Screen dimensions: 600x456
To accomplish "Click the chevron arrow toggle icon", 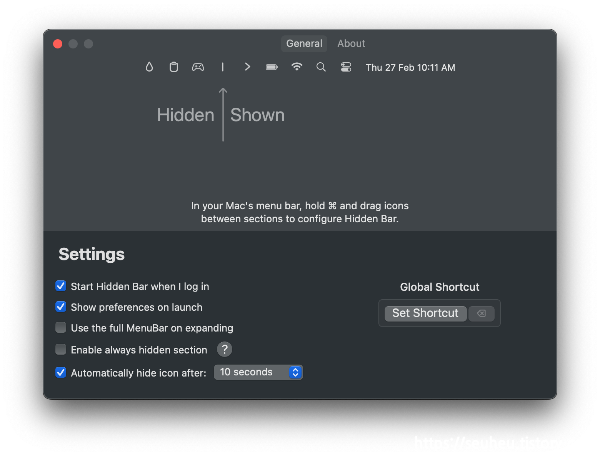I will (247, 67).
